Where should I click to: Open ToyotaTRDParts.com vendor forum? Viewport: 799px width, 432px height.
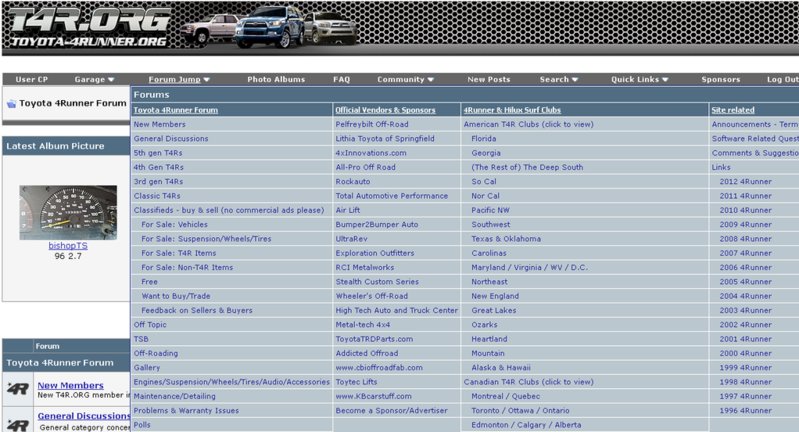374,339
